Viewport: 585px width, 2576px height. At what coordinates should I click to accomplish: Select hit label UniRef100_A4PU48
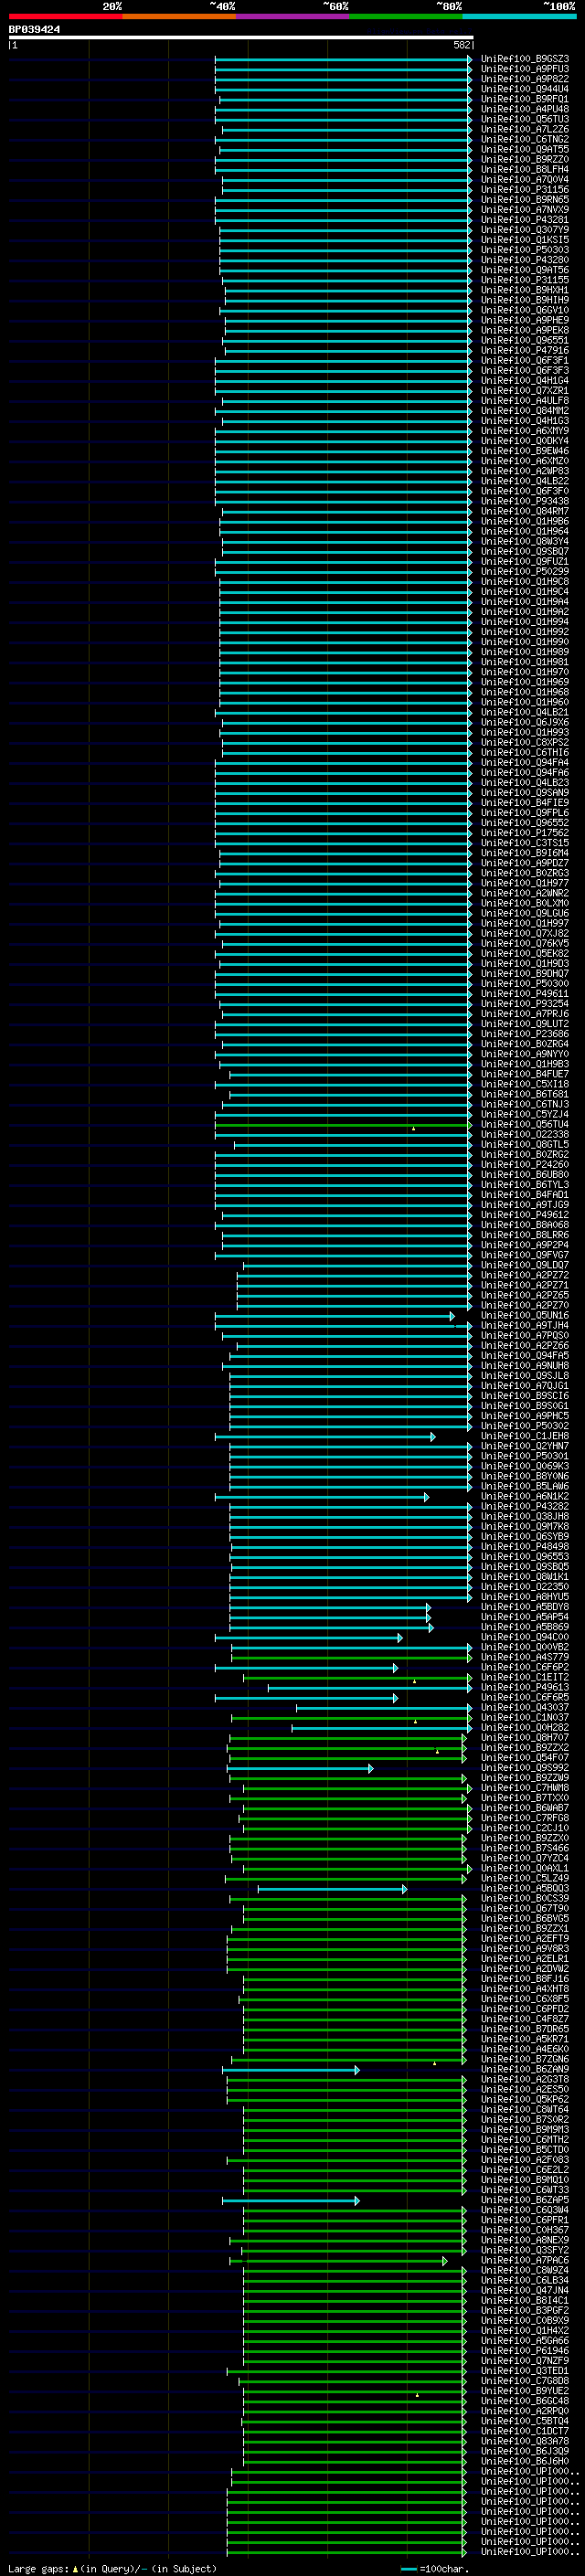[525, 109]
